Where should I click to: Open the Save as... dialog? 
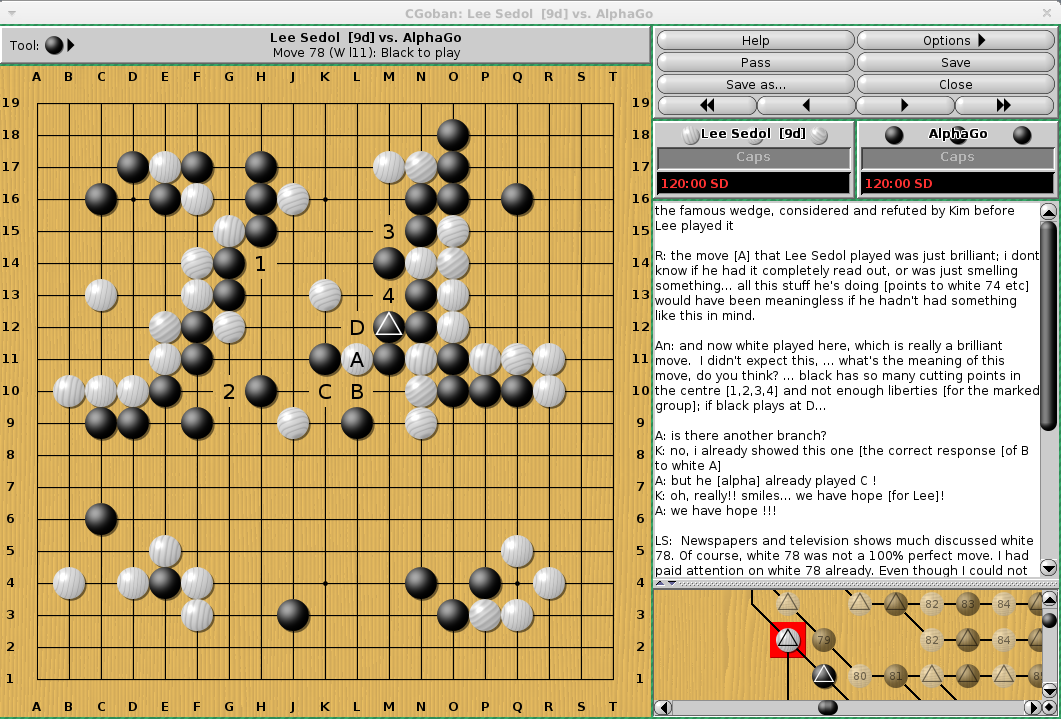click(x=754, y=83)
